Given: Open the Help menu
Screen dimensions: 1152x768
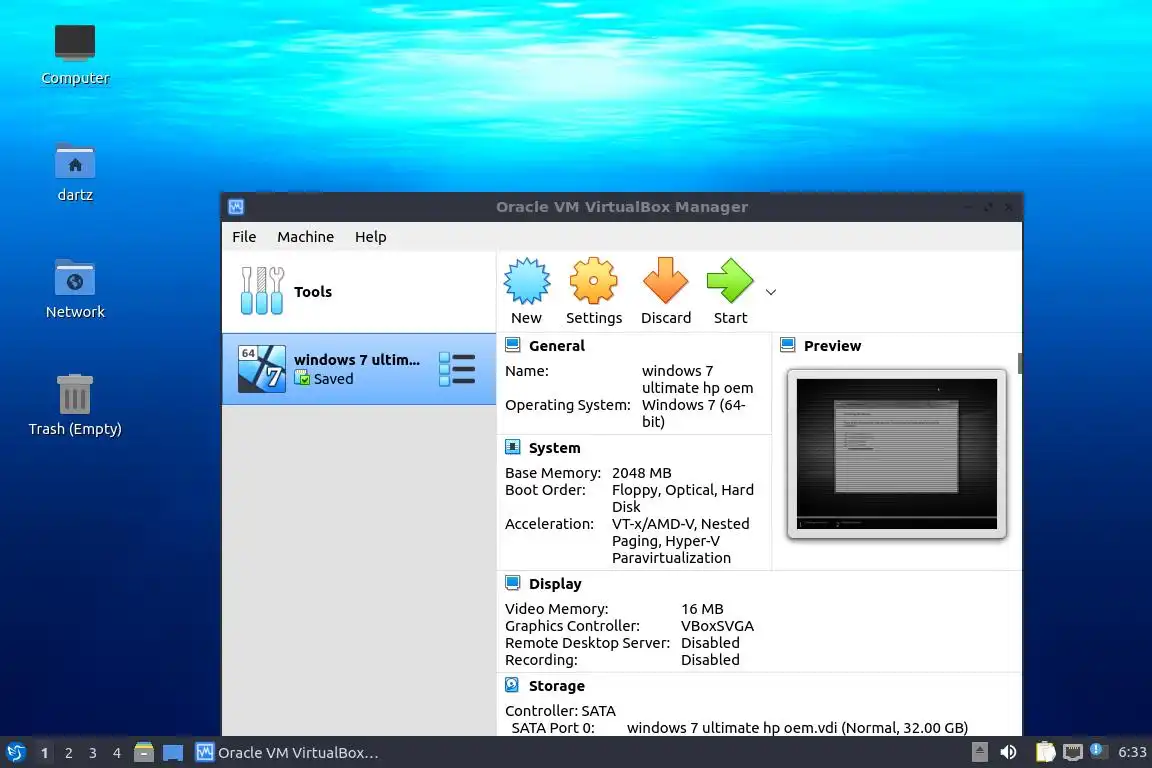Looking at the screenshot, I should click(x=370, y=237).
